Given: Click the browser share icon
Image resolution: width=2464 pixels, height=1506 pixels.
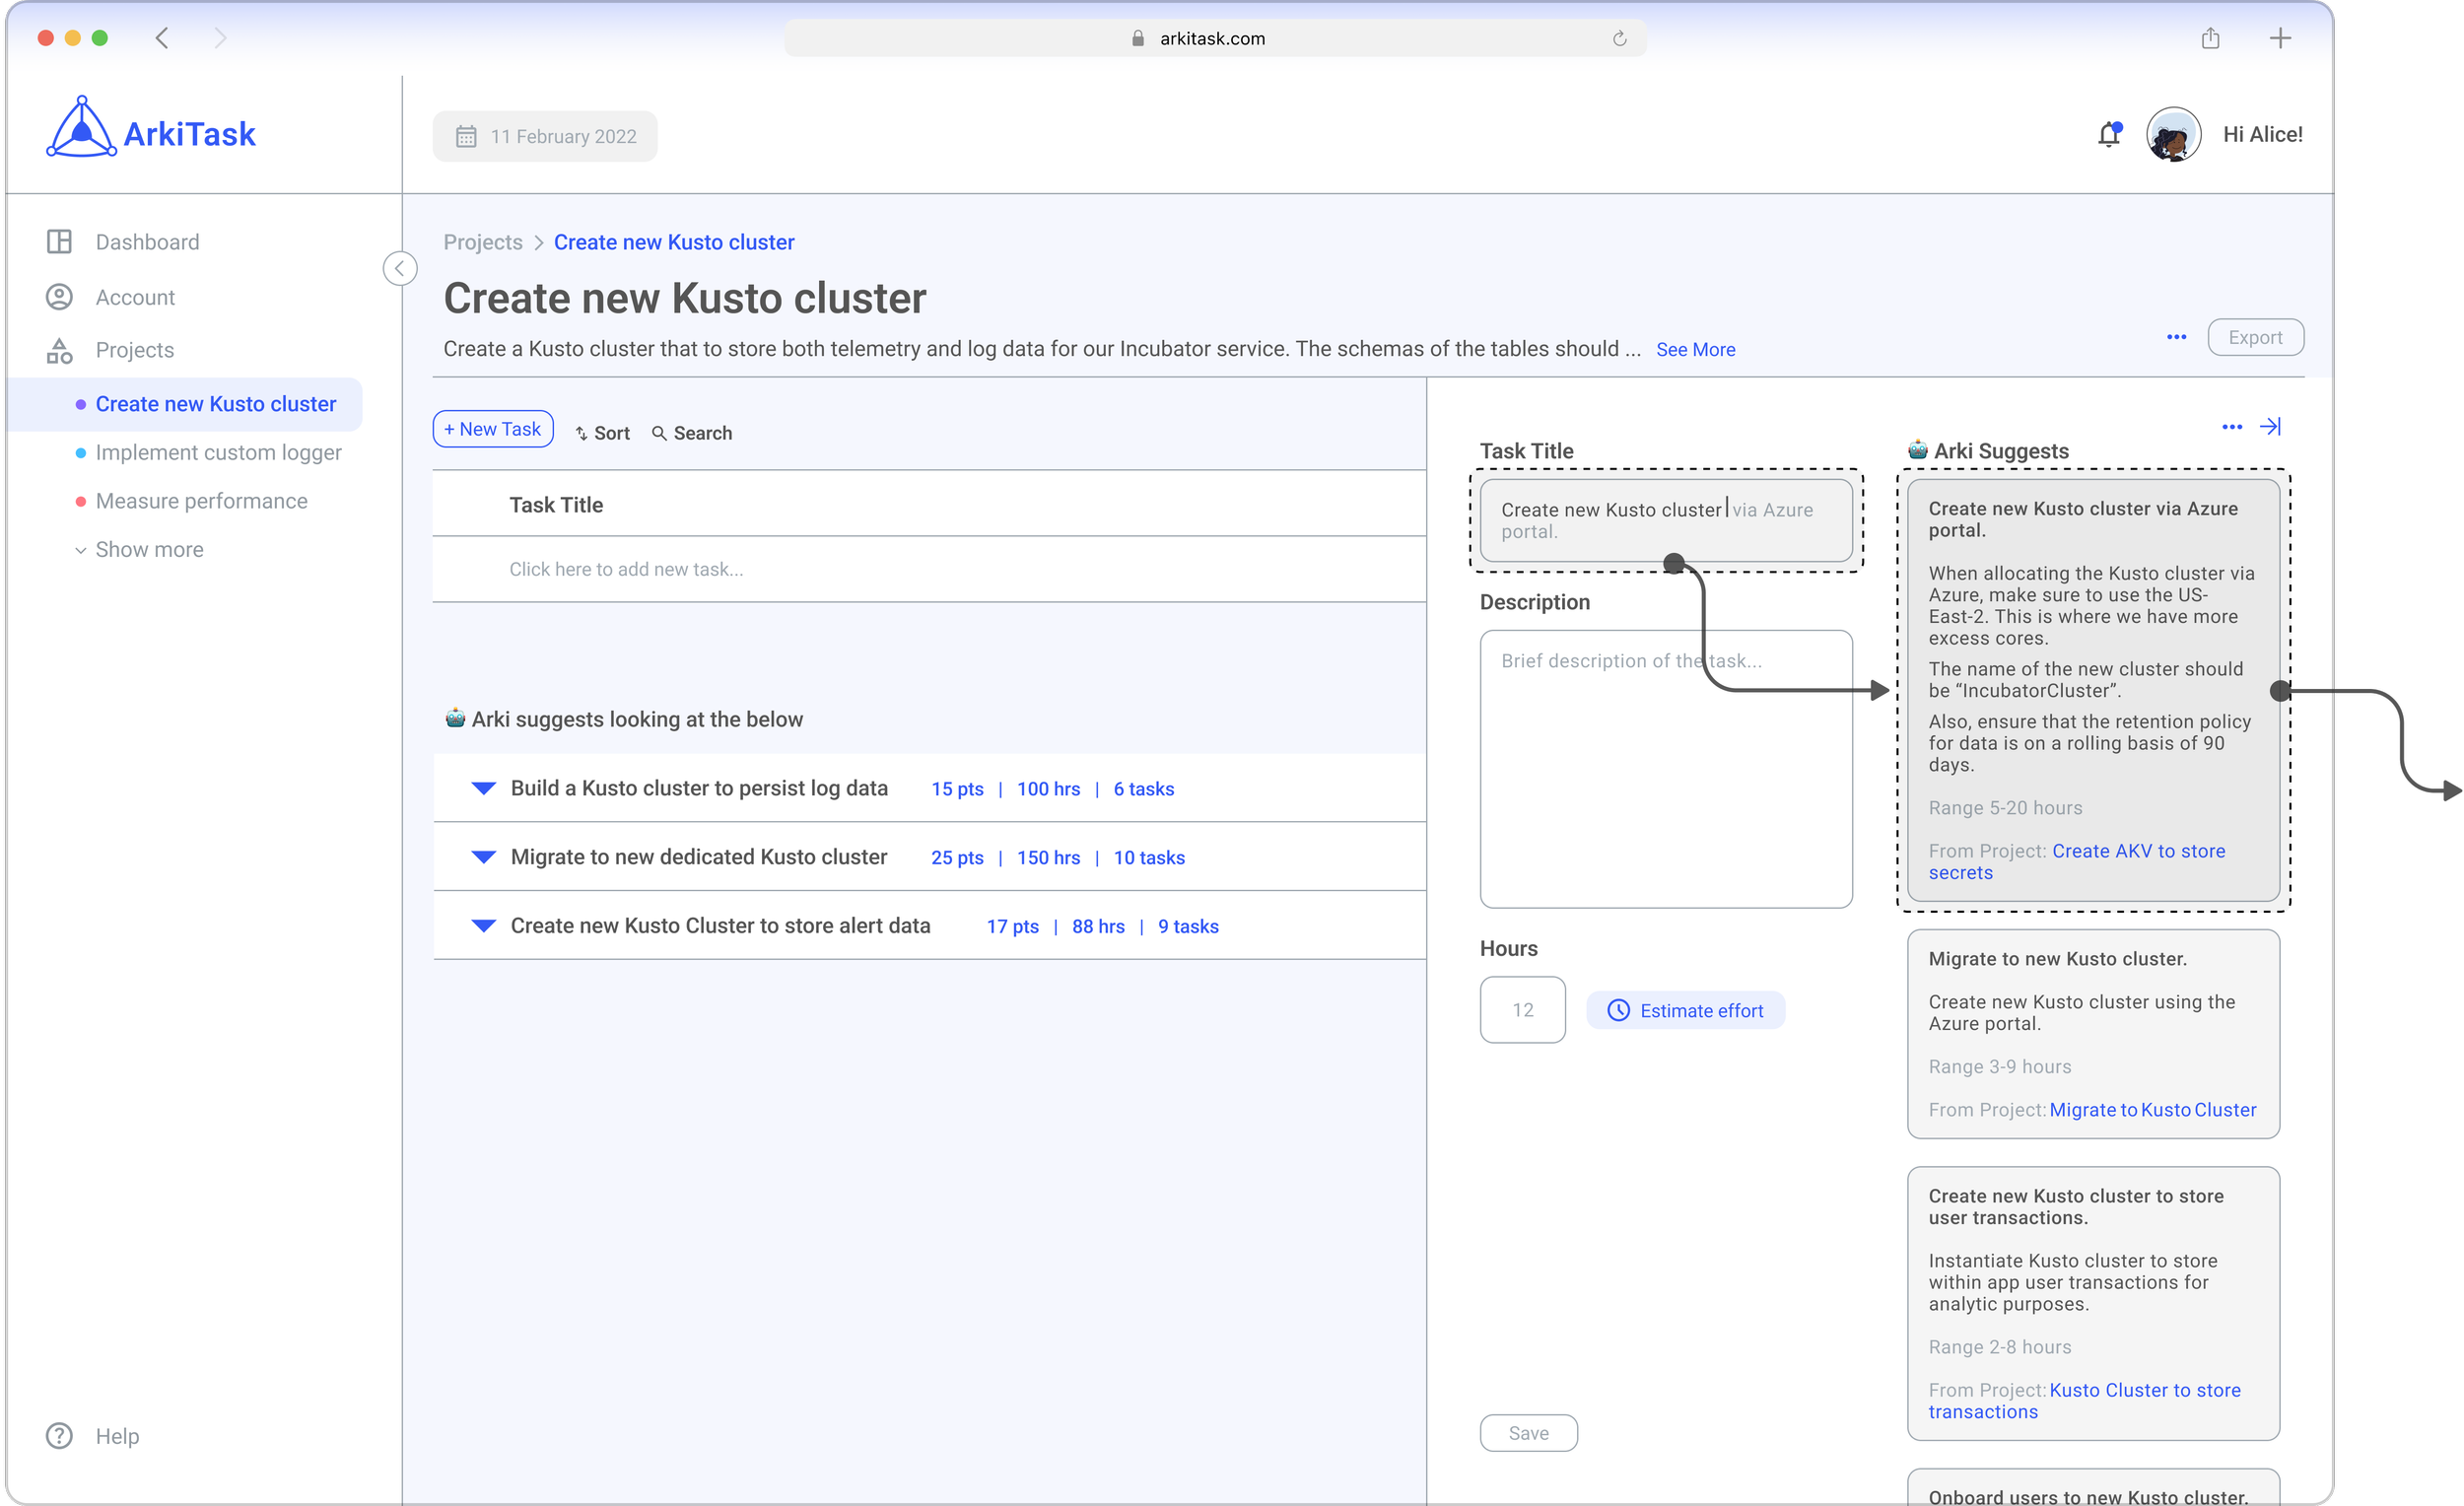Looking at the screenshot, I should (x=2210, y=38).
